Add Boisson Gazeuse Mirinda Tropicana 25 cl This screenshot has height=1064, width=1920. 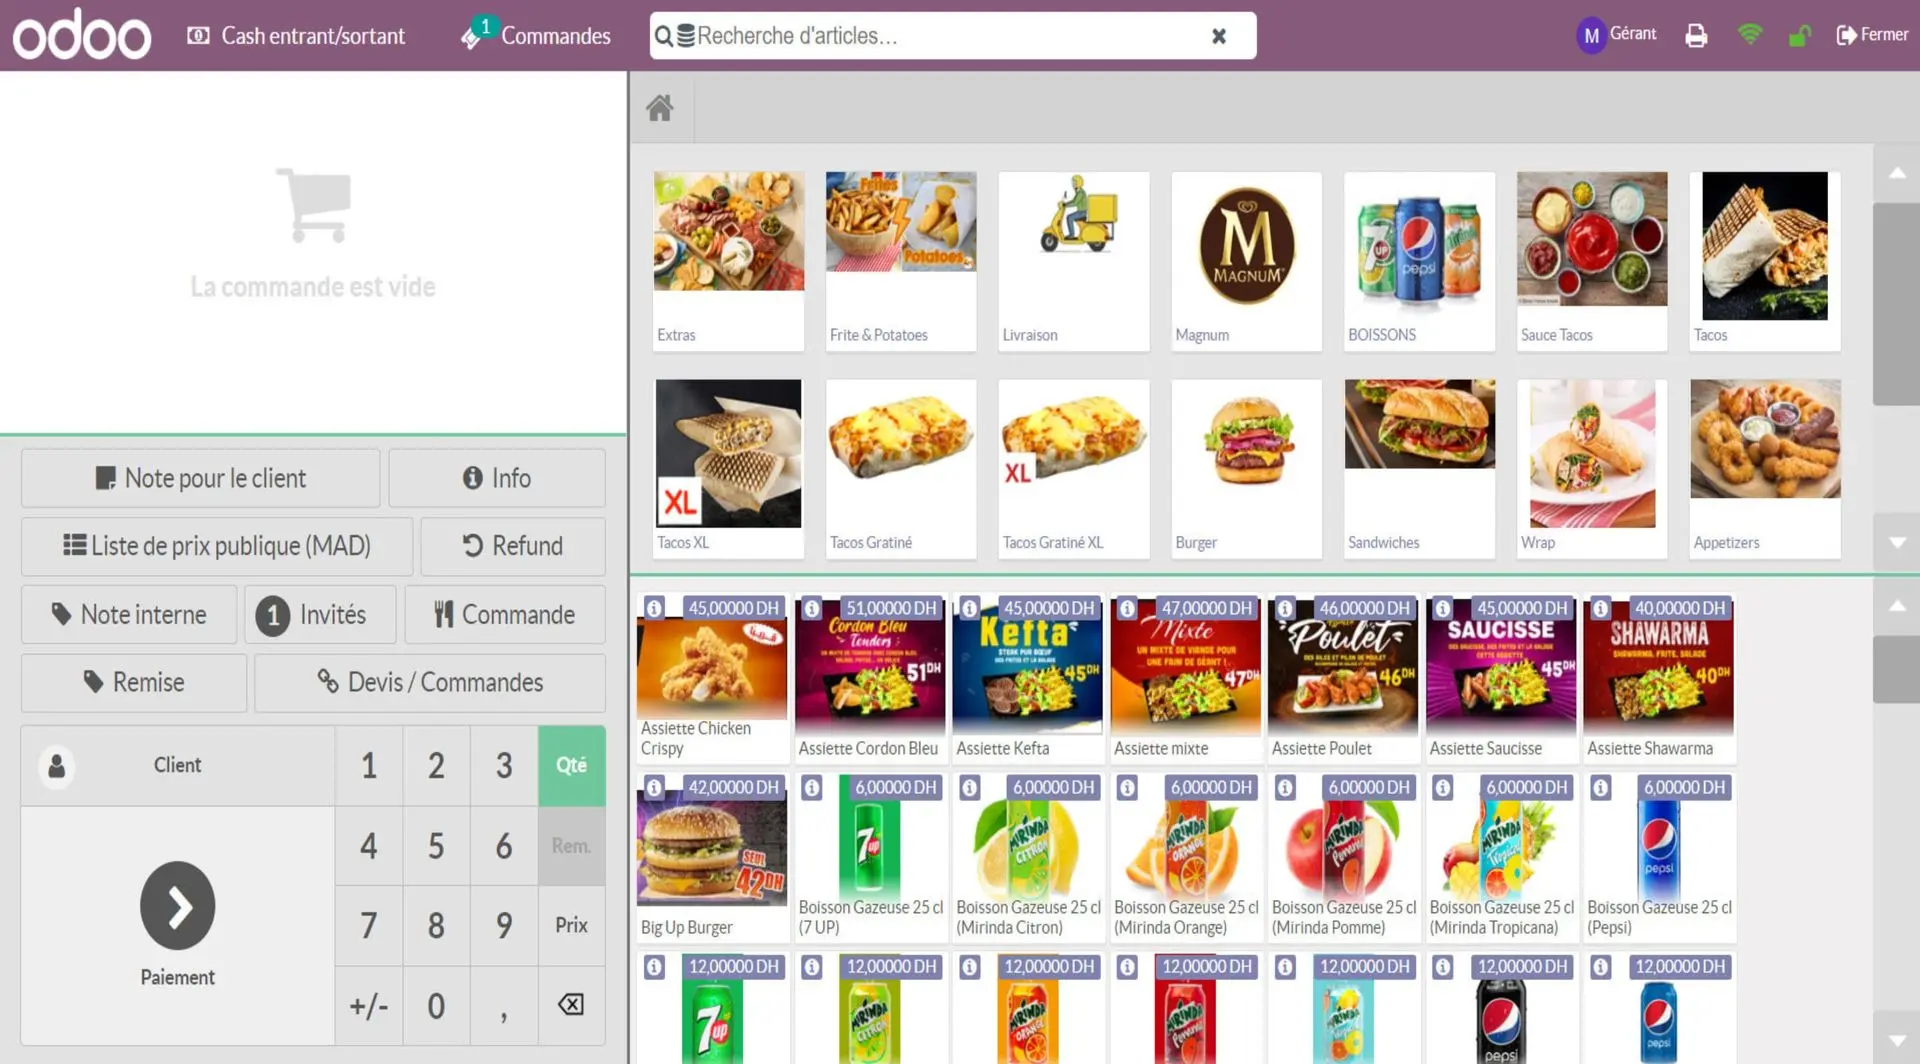click(x=1501, y=857)
